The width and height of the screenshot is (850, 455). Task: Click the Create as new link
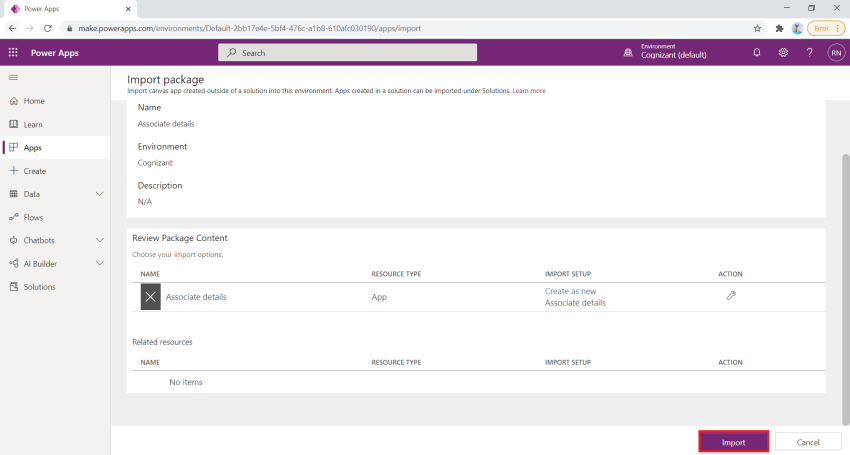pyautogui.click(x=570, y=291)
